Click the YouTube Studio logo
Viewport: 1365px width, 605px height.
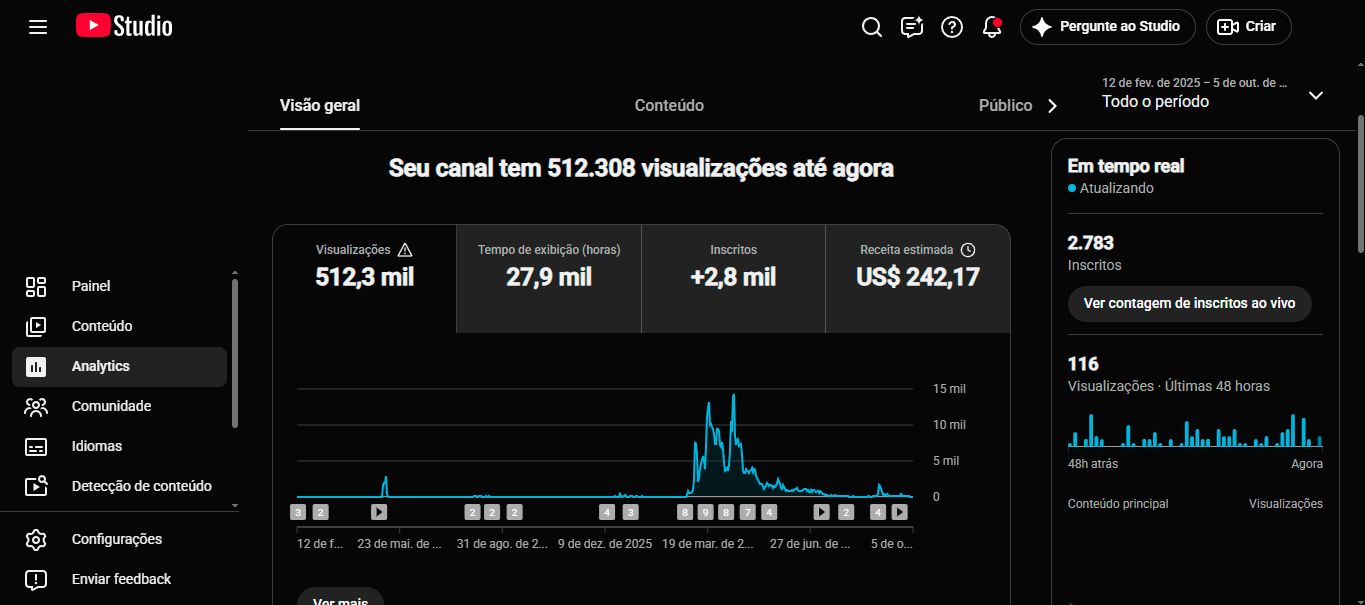pos(124,26)
